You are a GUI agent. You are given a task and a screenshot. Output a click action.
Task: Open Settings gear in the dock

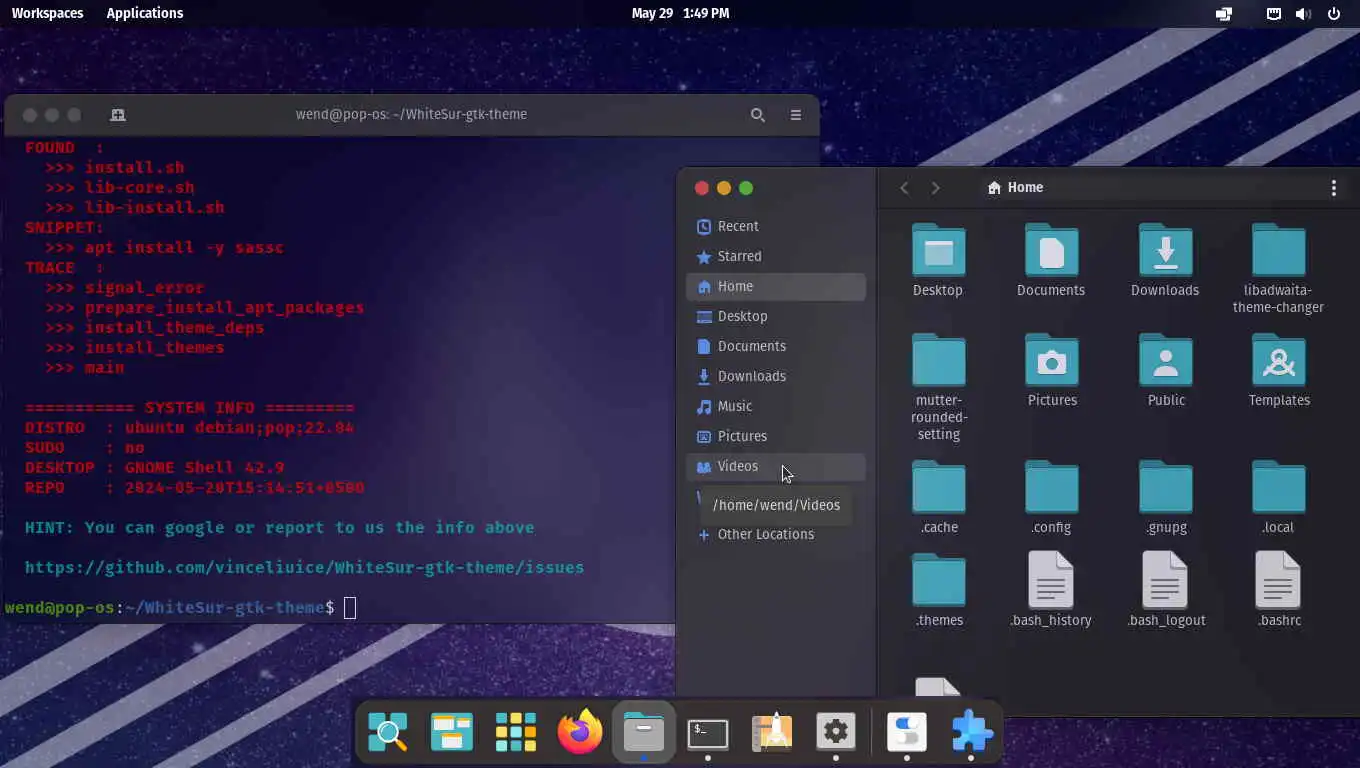pos(836,733)
